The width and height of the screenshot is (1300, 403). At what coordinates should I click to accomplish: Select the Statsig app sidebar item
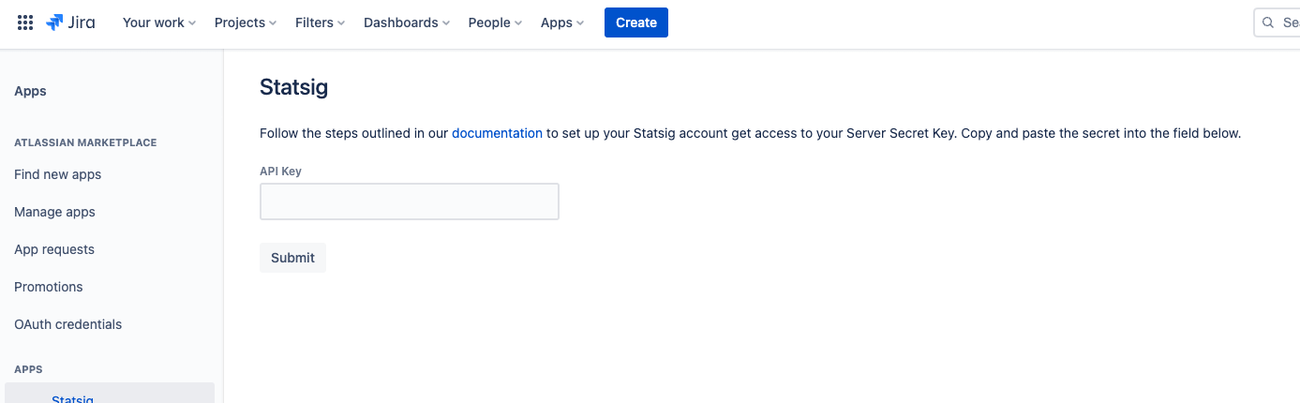point(109,394)
